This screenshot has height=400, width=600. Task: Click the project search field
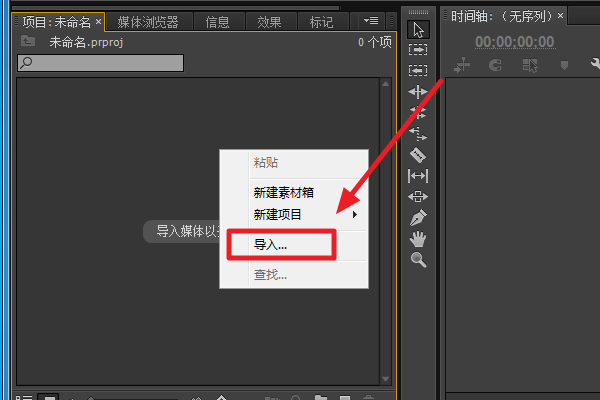click(101, 63)
